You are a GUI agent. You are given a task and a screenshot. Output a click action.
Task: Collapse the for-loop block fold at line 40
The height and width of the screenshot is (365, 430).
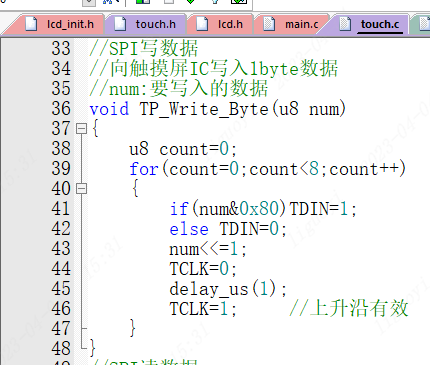81,189
